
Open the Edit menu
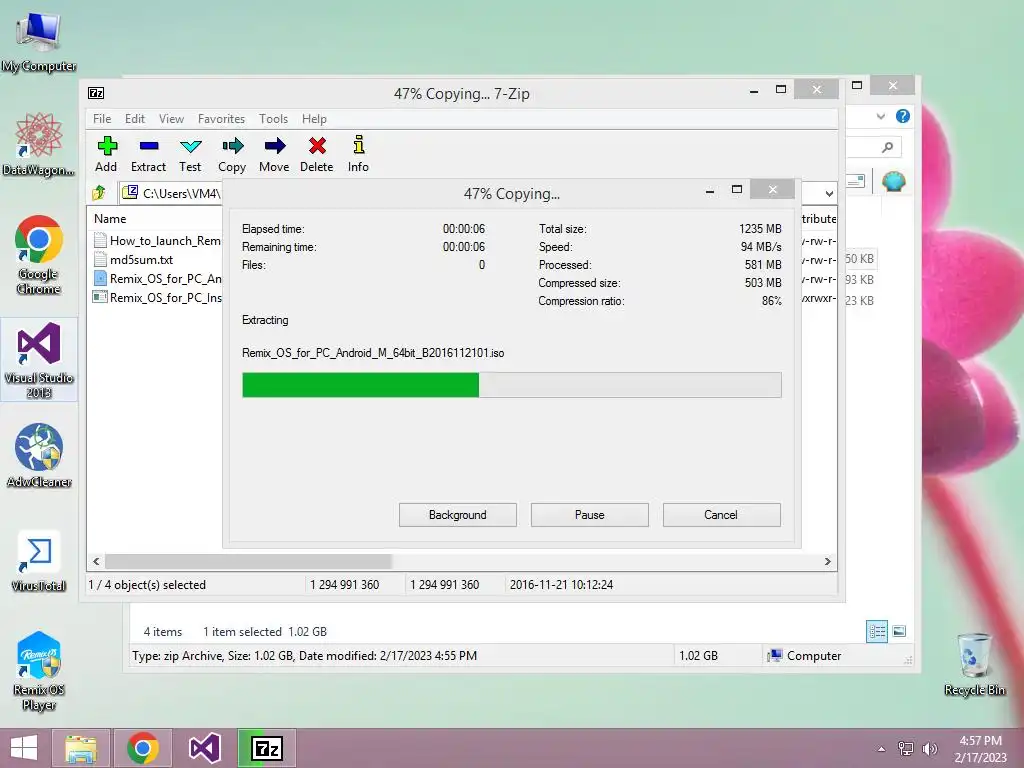[135, 119]
